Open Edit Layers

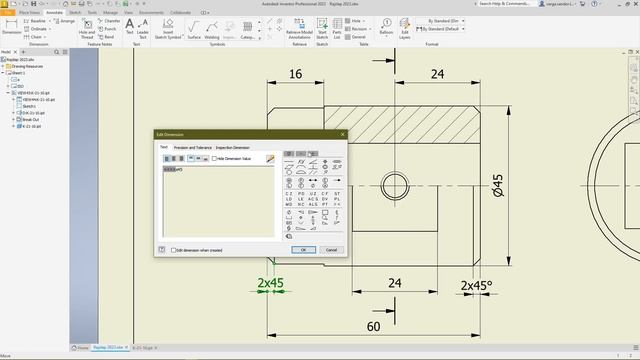[x=404, y=29]
